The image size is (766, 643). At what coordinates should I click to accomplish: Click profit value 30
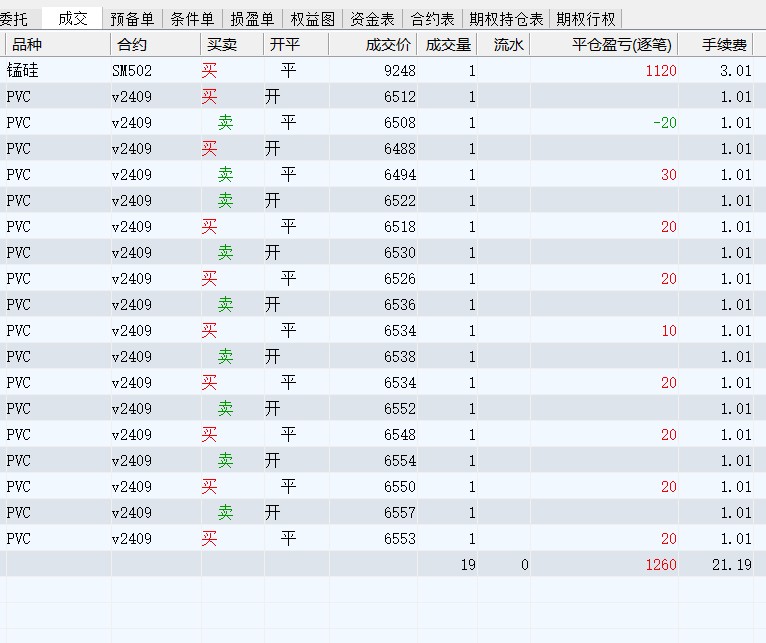click(x=669, y=174)
